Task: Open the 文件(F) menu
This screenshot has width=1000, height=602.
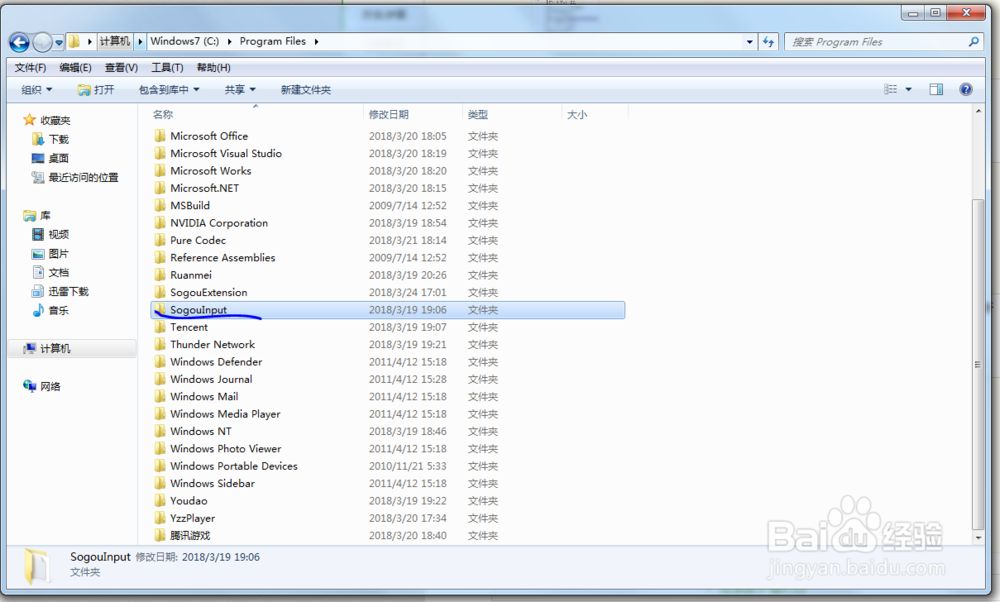Action: pyautogui.click(x=30, y=68)
